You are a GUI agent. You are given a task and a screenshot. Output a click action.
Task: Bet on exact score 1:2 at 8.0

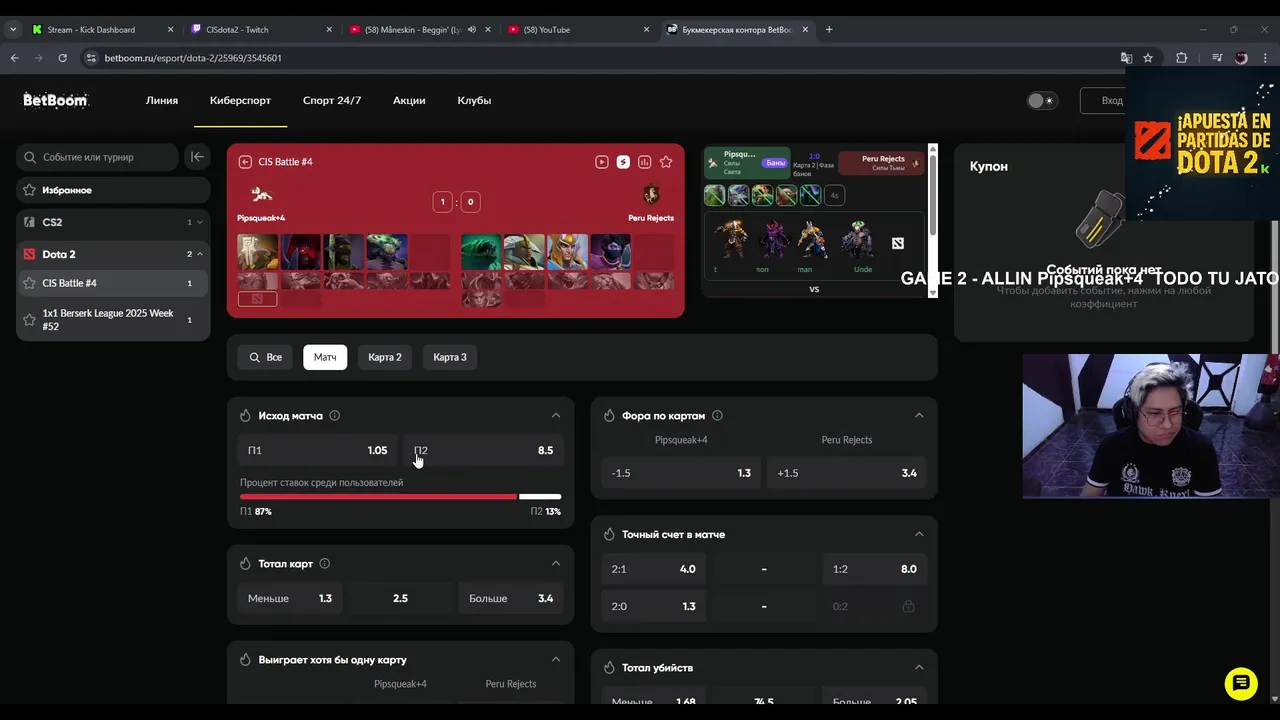(x=874, y=569)
